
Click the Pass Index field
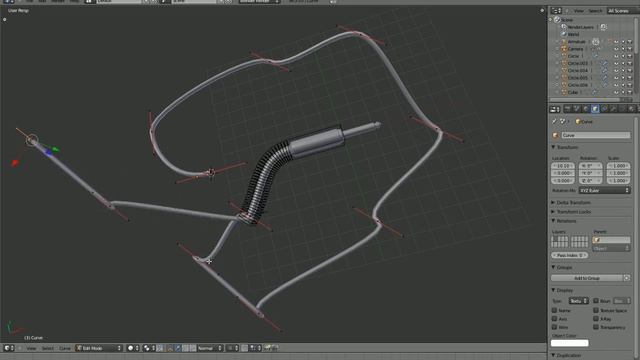569,256
